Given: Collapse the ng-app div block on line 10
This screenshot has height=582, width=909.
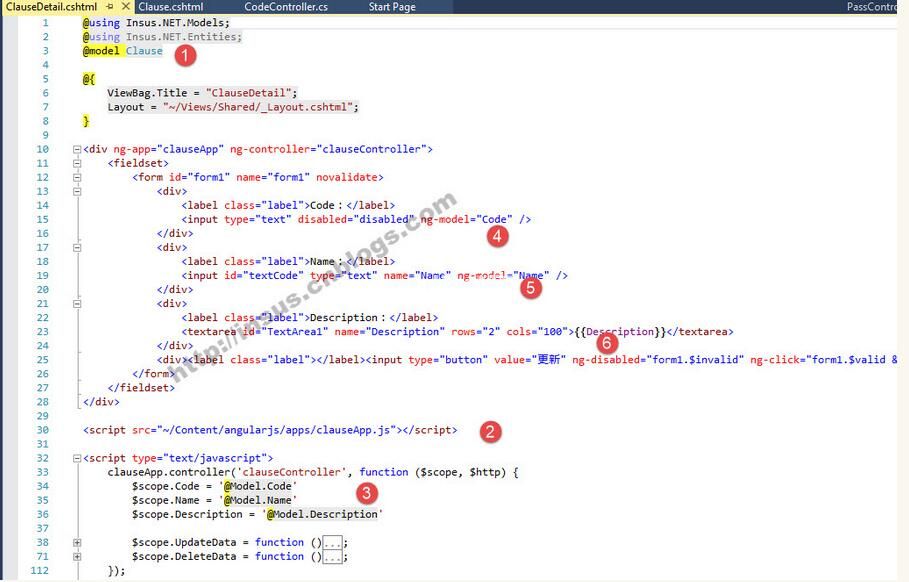Looking at the screenshot, I should 77,150.
